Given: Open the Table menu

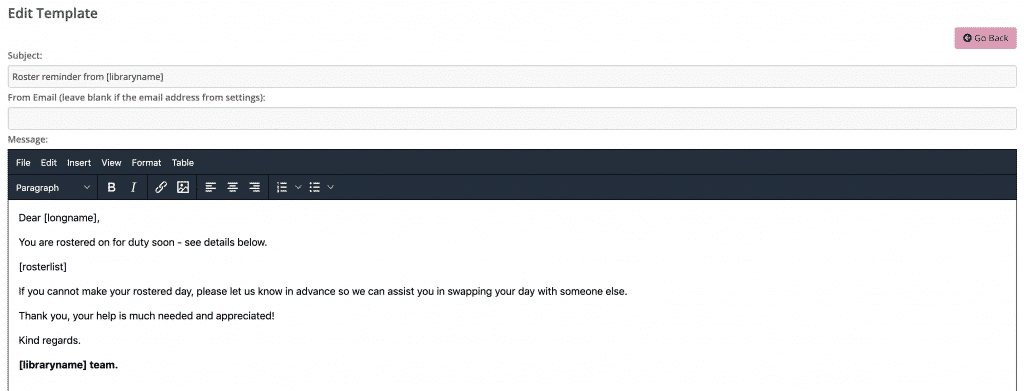Looking at the screenshot, I should point(183,163).
